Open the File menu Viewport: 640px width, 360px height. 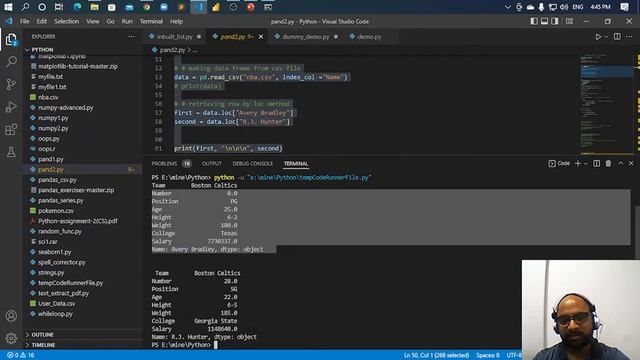(24, 21)
